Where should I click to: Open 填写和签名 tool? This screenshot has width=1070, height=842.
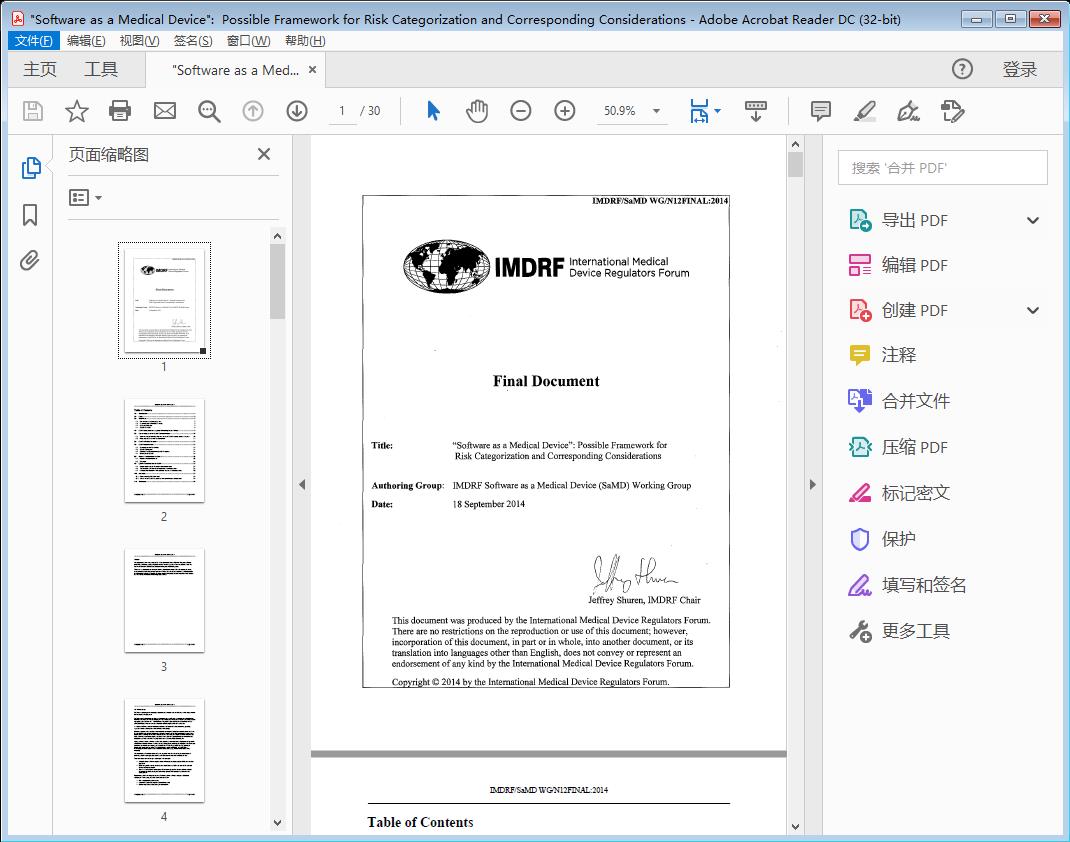tap(907, 585)
